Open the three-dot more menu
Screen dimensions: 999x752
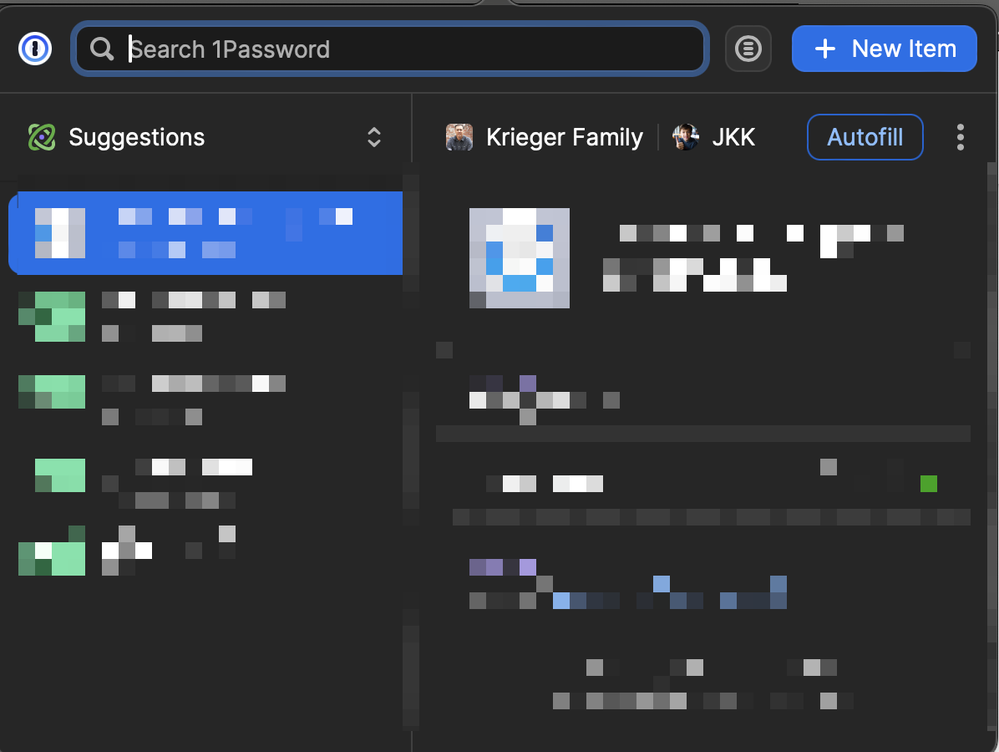tap(960, 137)
